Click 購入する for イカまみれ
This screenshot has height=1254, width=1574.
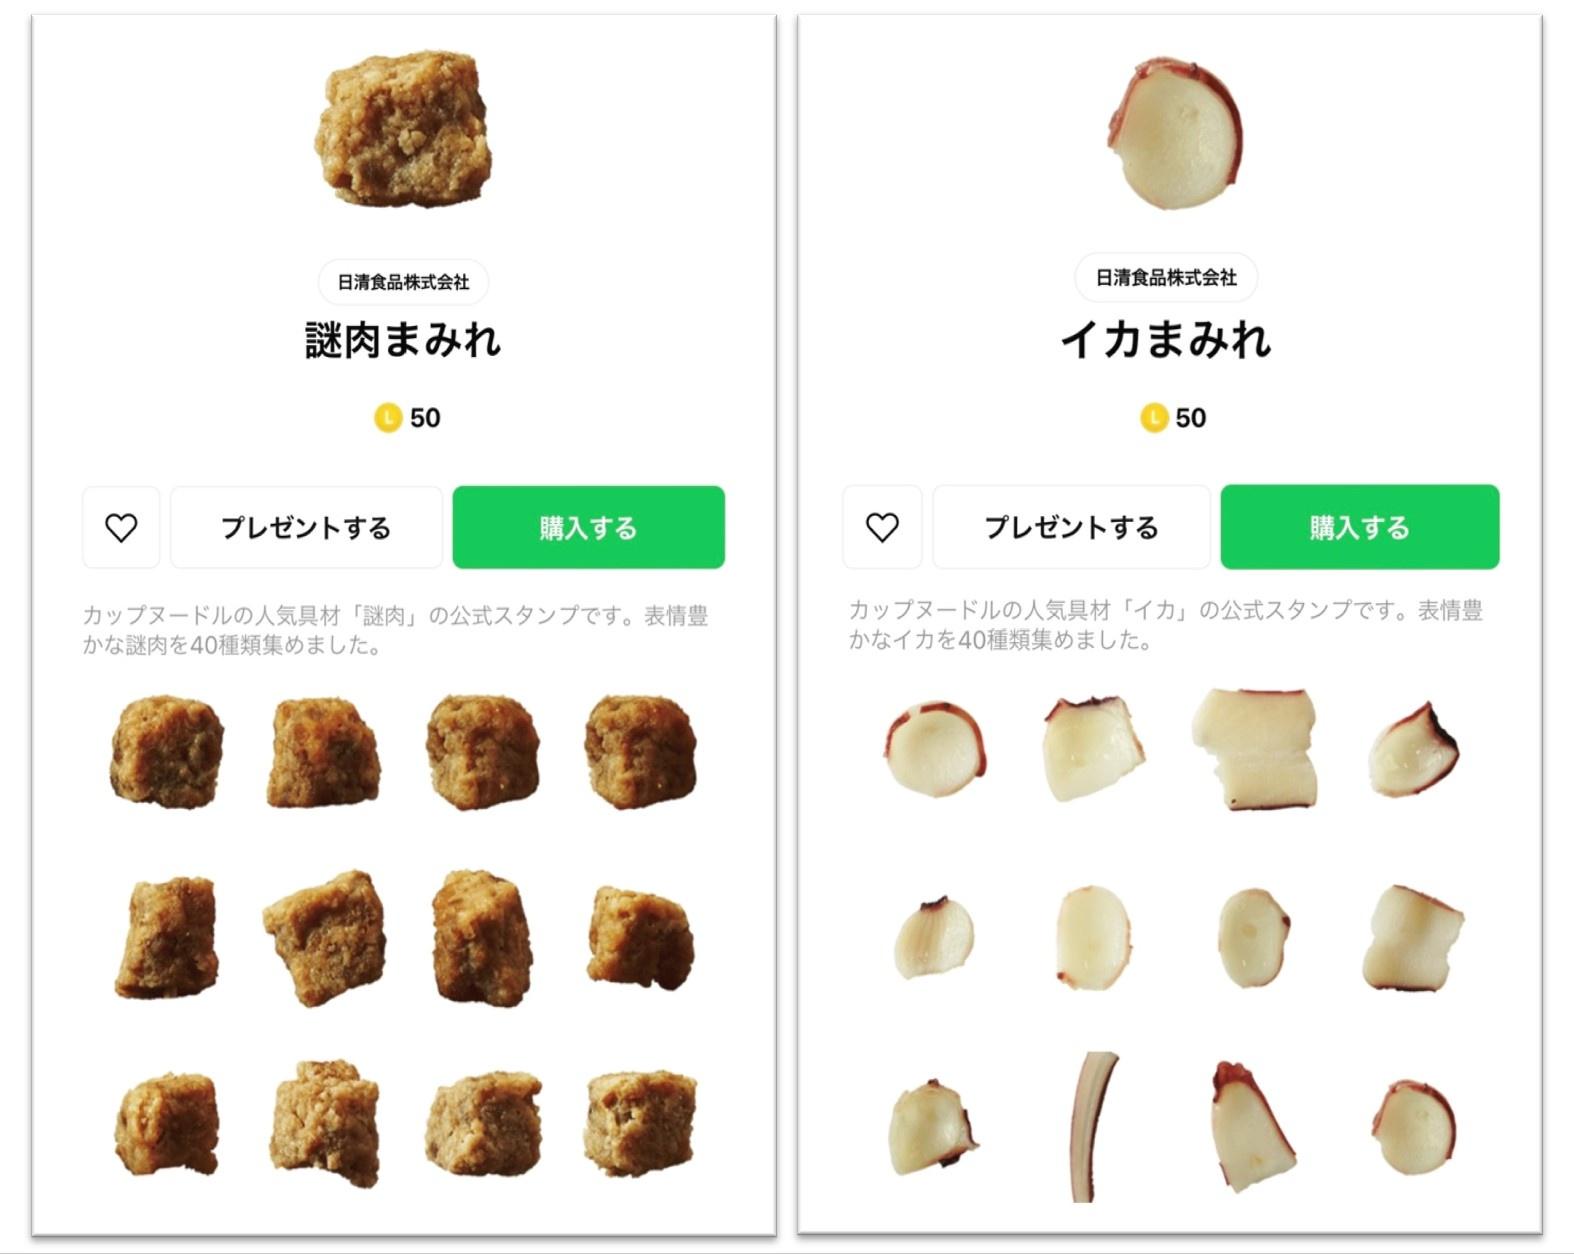click(x=1360, y=527)
